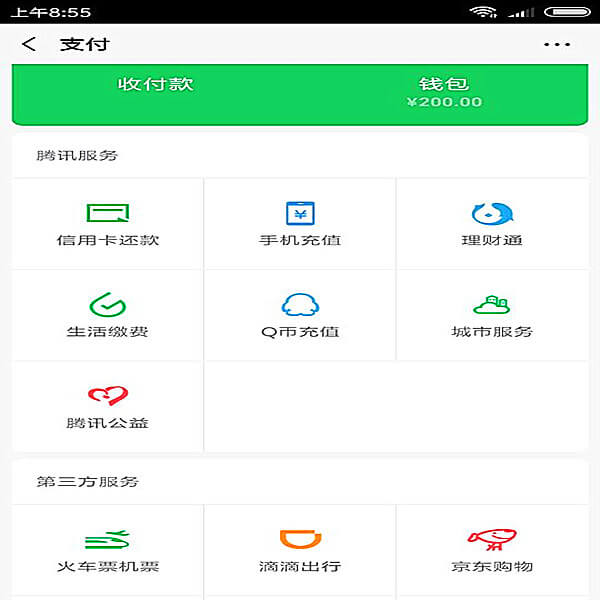Tap the 腾讯服务 section header
This screenshot has height=600, width=600.
[77, 156]
